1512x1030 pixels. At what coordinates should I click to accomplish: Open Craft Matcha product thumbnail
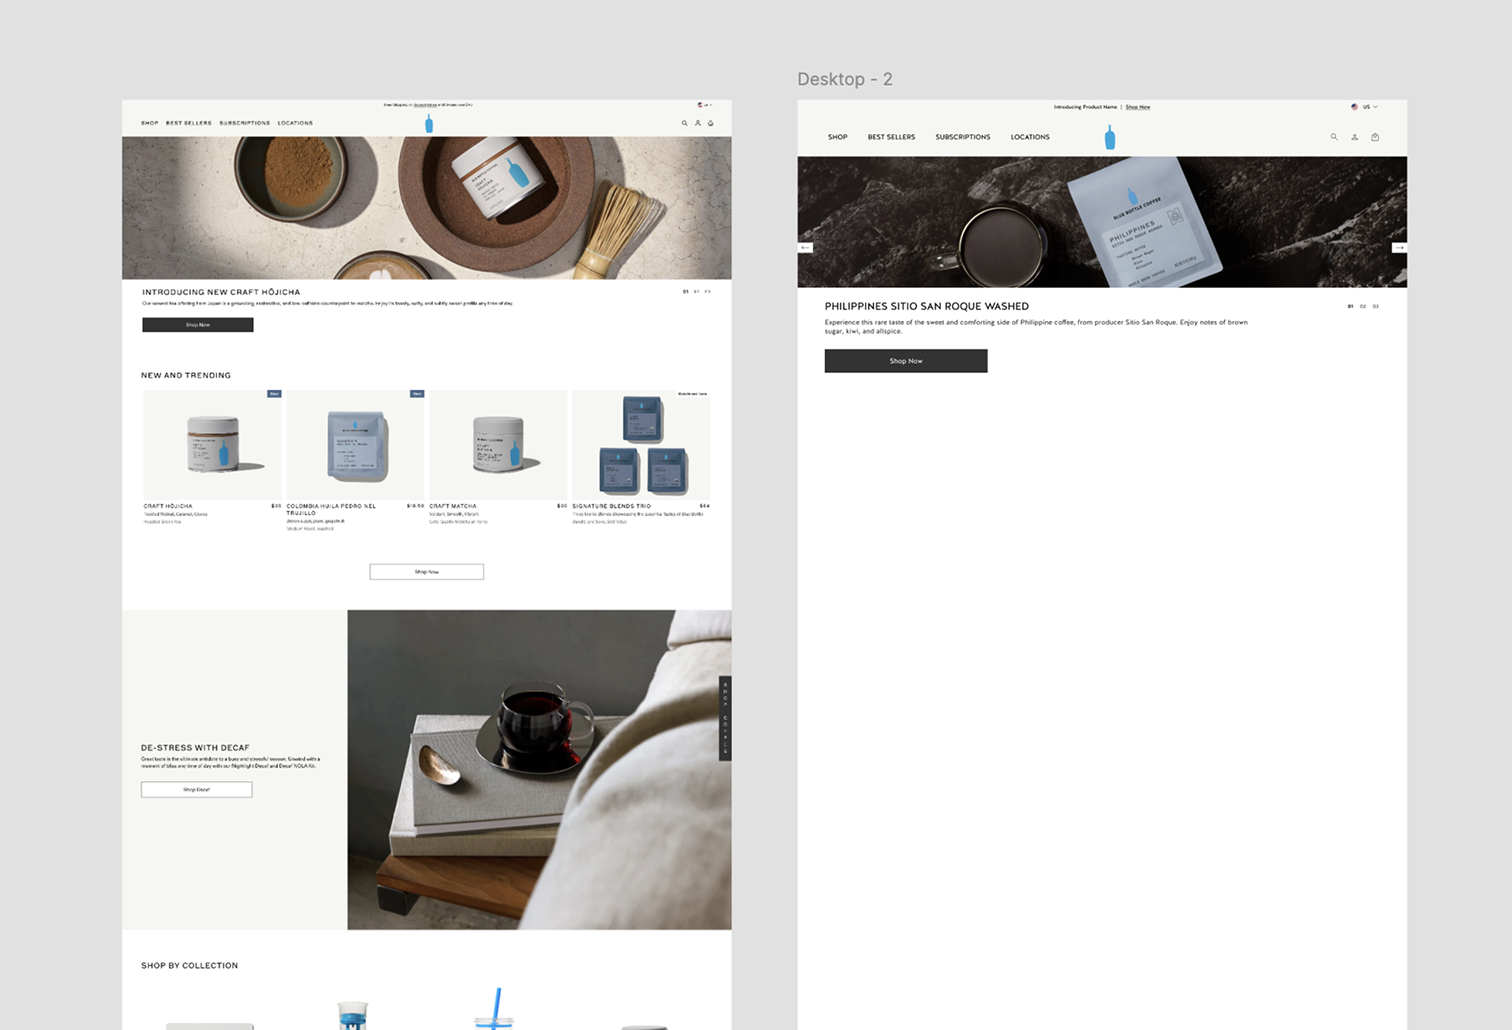tap(498, 445)
